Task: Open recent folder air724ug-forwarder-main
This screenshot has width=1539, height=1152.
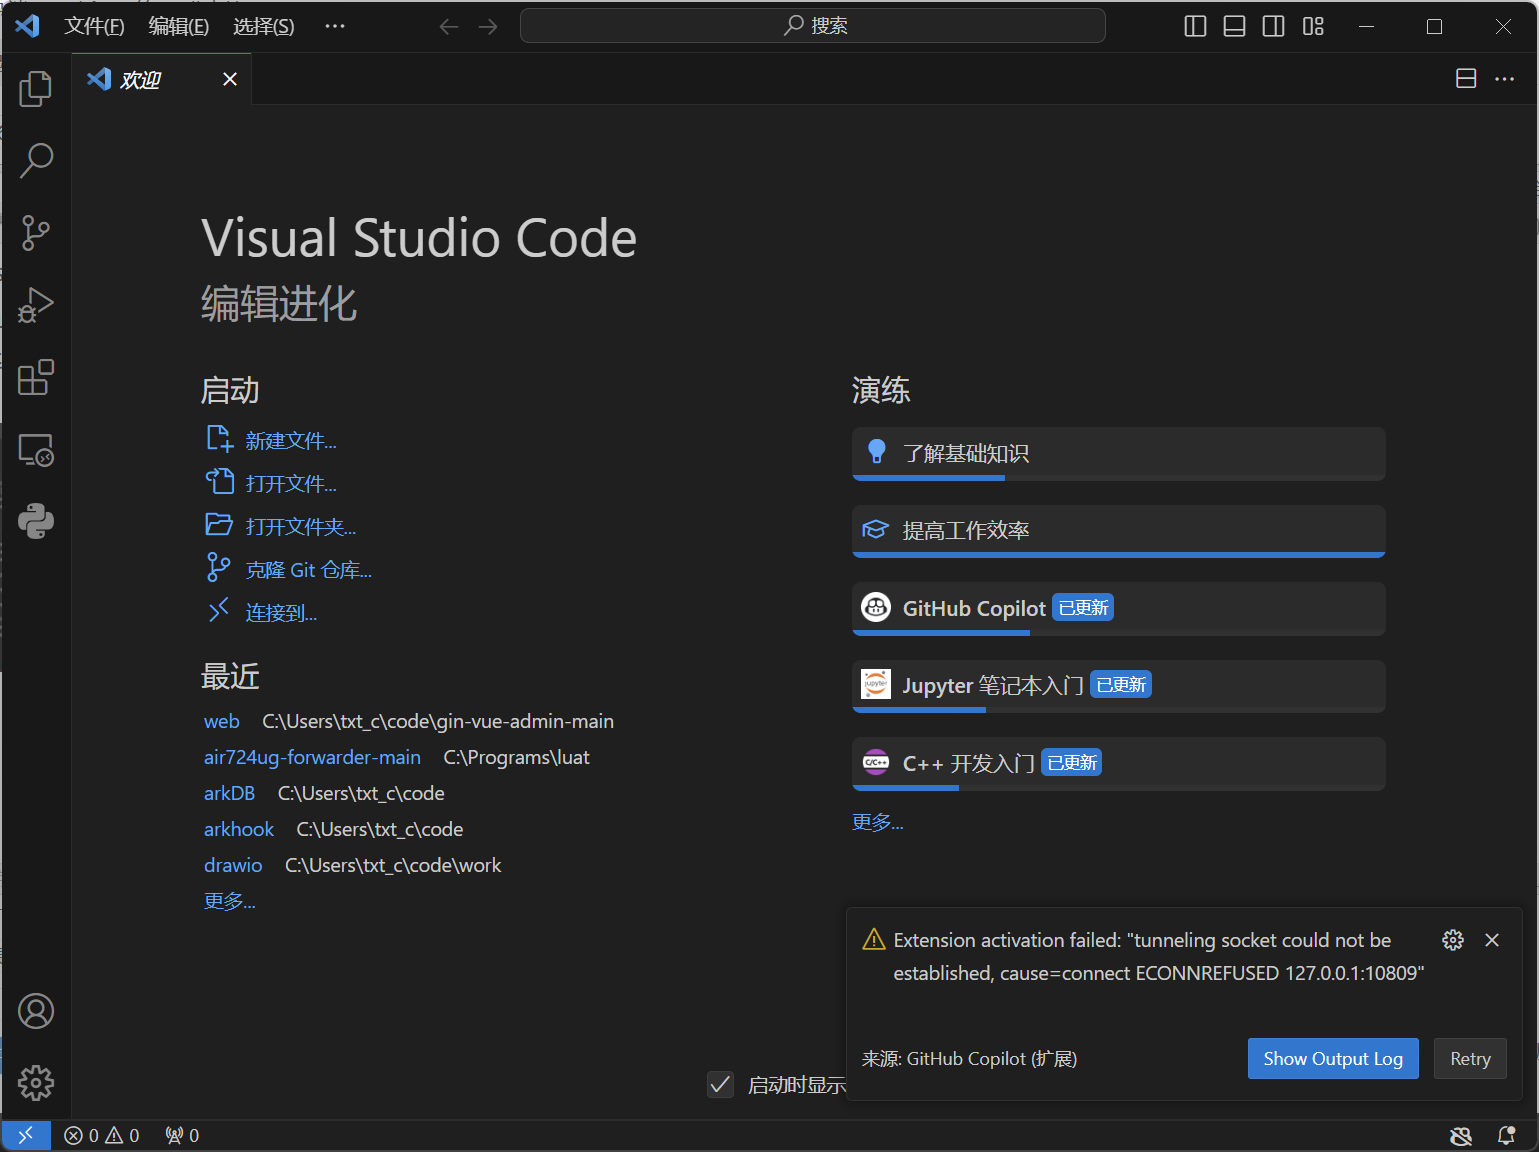Action: pos(312,757)
